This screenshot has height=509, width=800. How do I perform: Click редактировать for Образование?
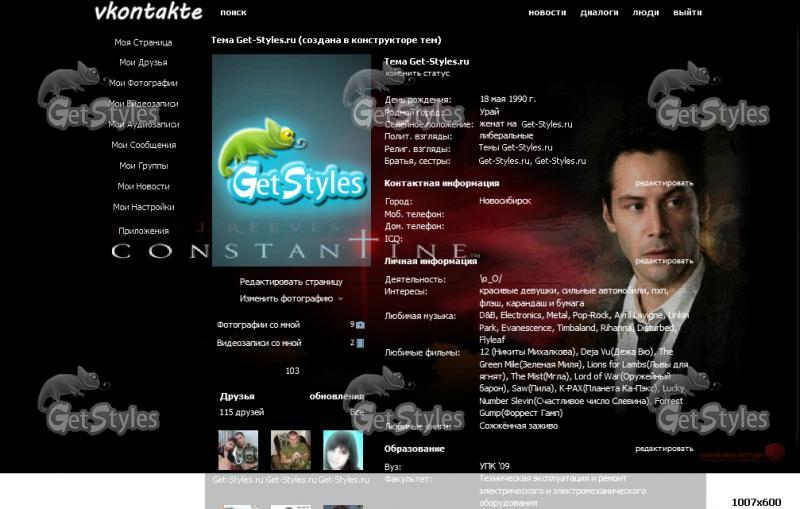point(664,448)
